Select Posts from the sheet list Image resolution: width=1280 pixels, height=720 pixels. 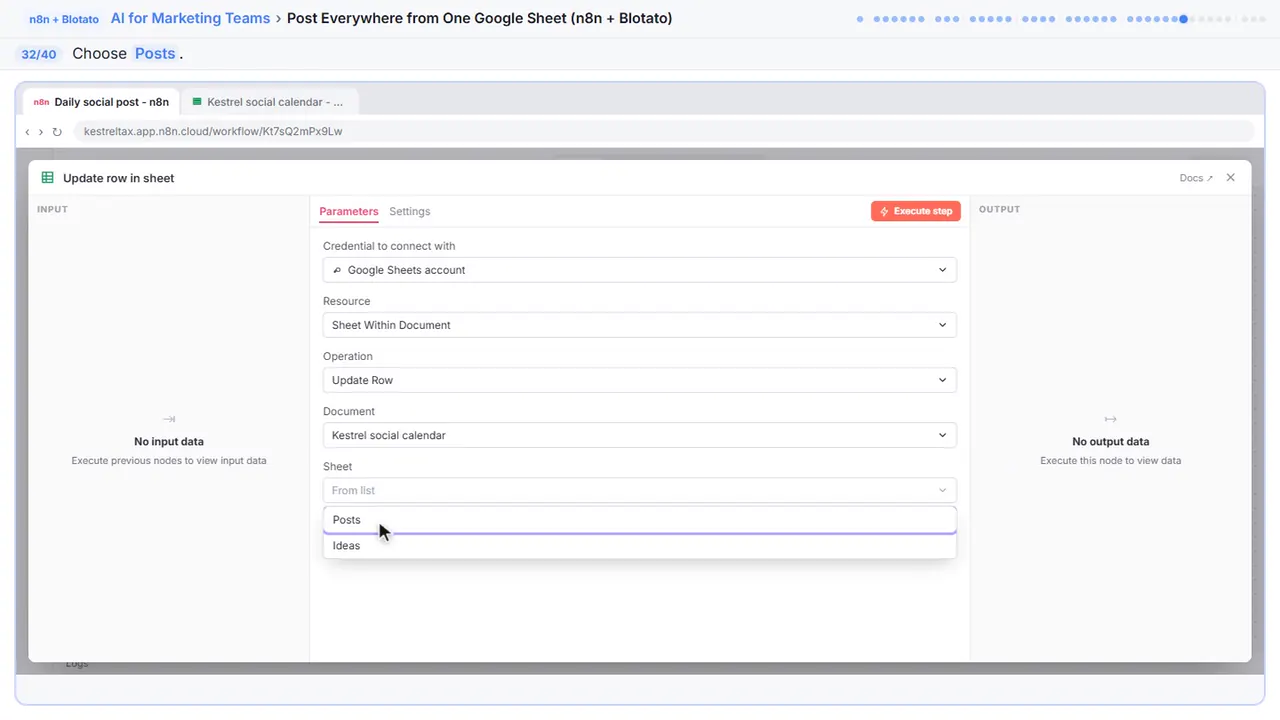[639, 520]
